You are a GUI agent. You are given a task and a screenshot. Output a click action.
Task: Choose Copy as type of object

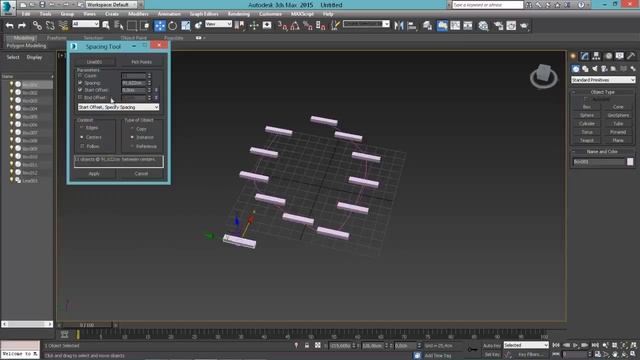tap(132, 129)
